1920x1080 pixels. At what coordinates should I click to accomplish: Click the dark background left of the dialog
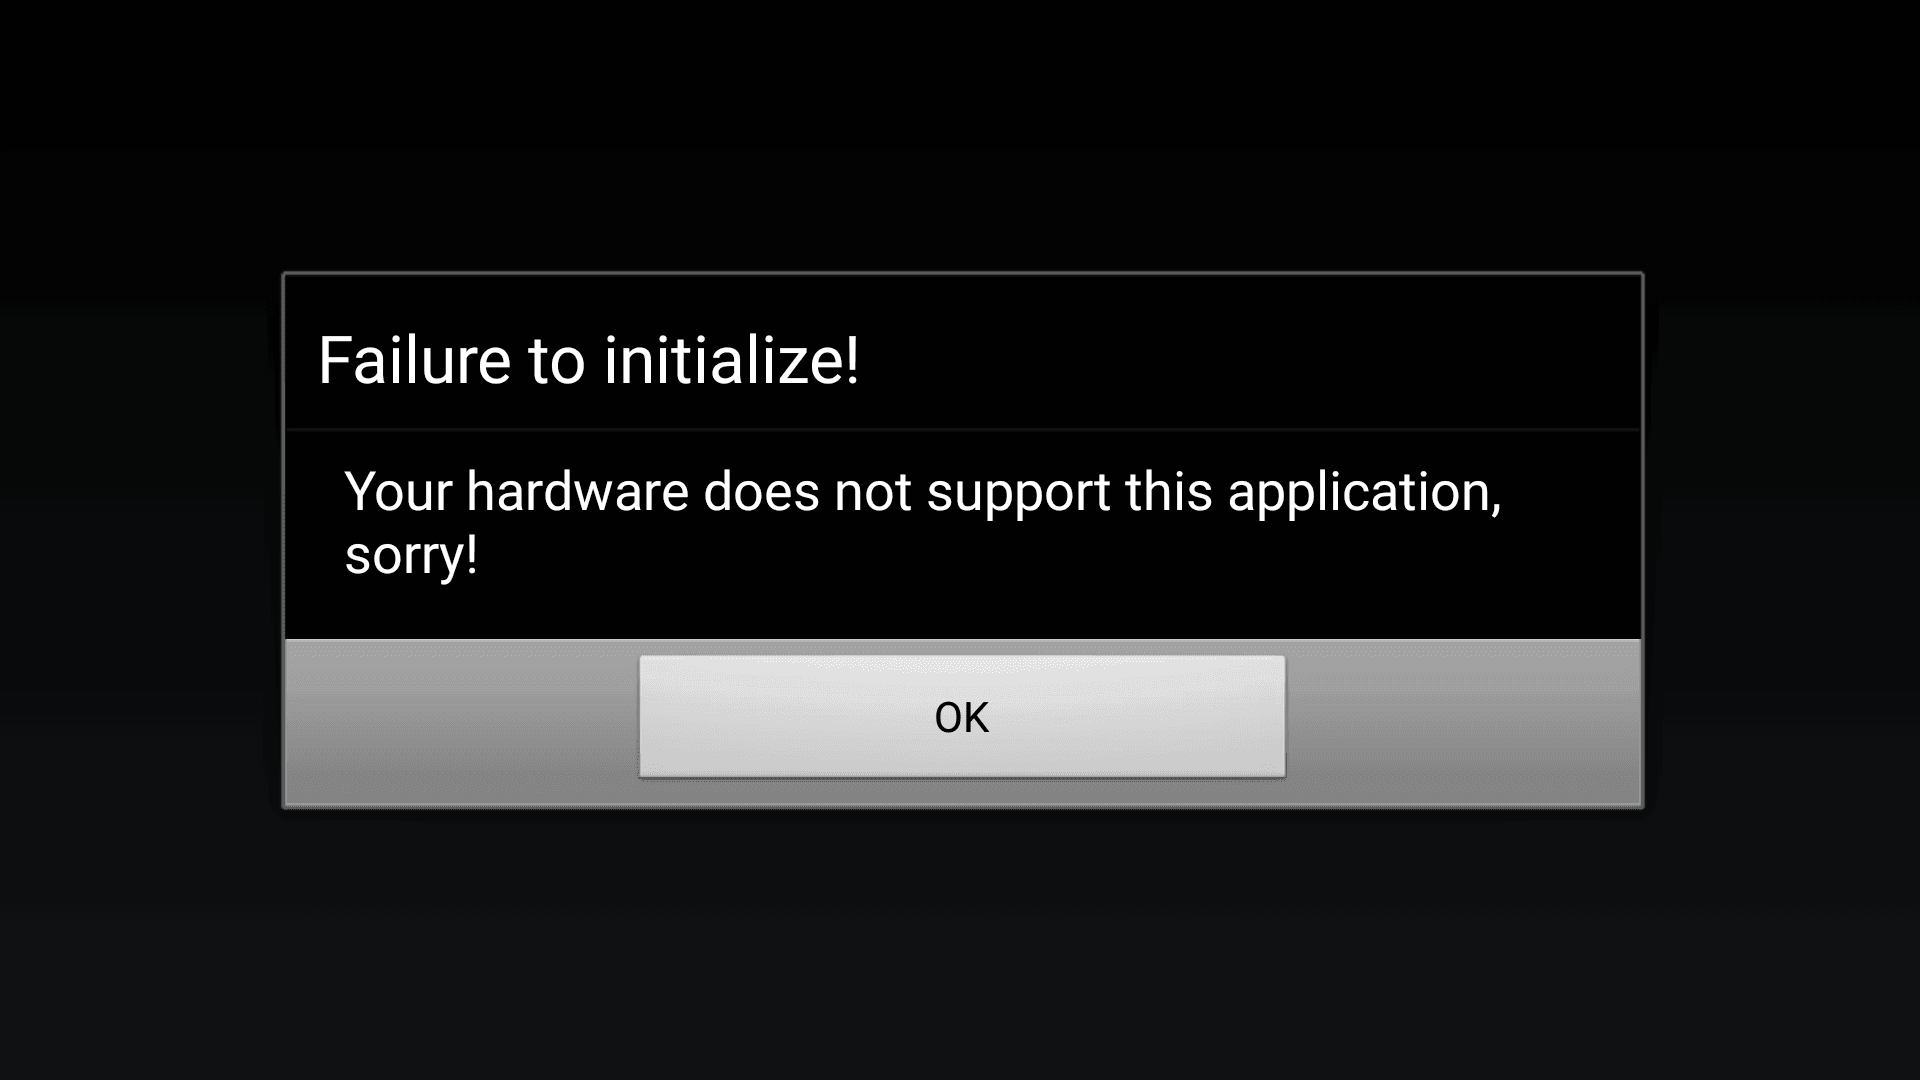click(140, 540)
